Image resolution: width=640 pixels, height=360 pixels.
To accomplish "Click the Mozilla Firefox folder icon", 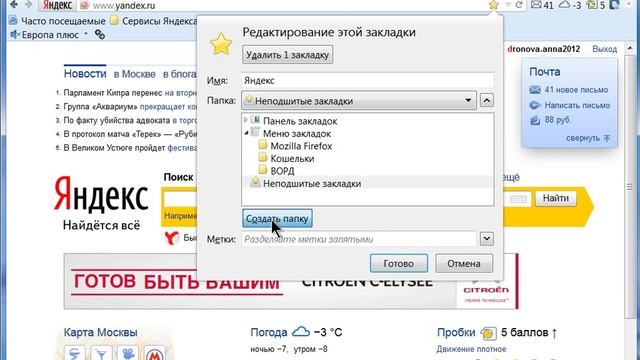I will pos(263,145).
